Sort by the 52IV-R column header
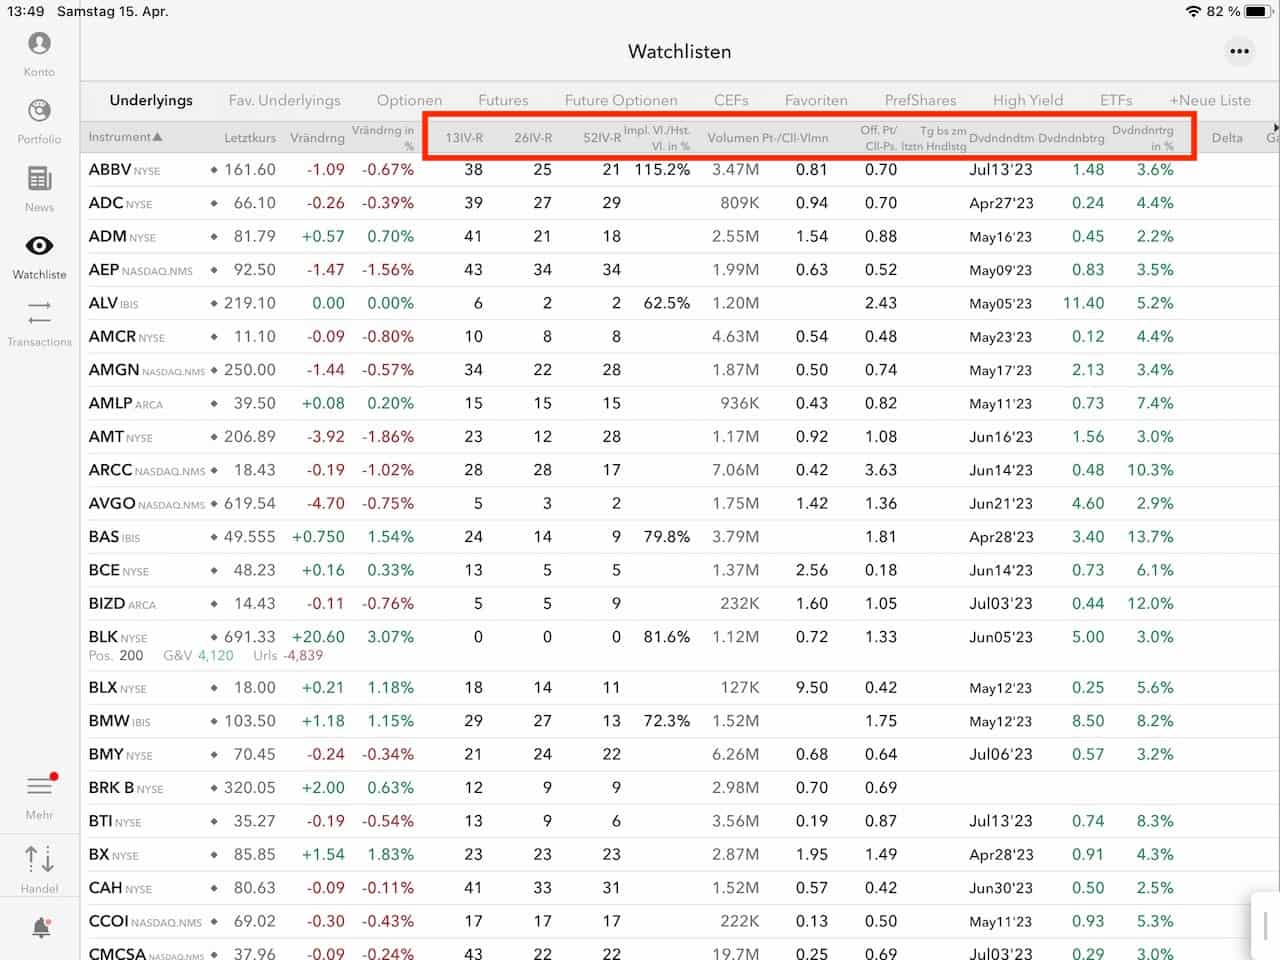 602,138
